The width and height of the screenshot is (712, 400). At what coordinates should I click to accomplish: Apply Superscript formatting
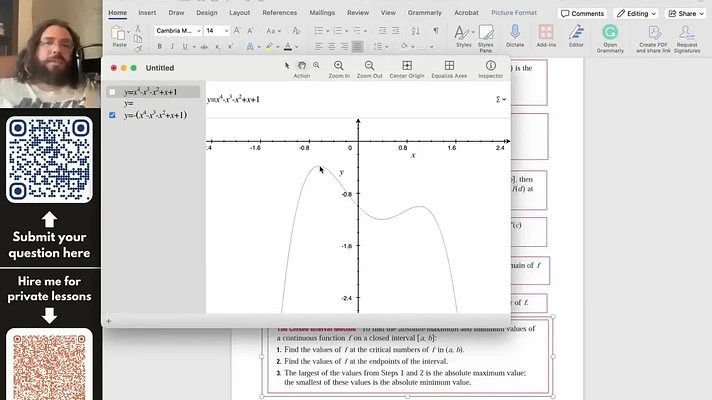click(x=230, y=46)
